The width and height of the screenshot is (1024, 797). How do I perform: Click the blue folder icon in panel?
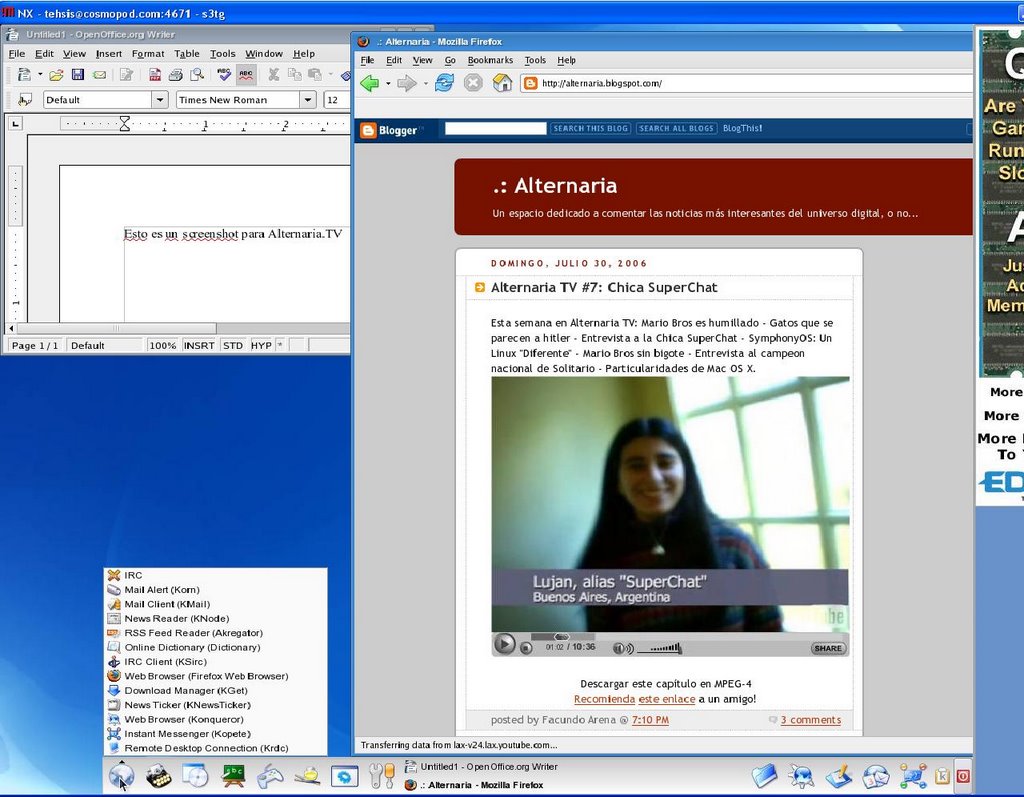765,776
